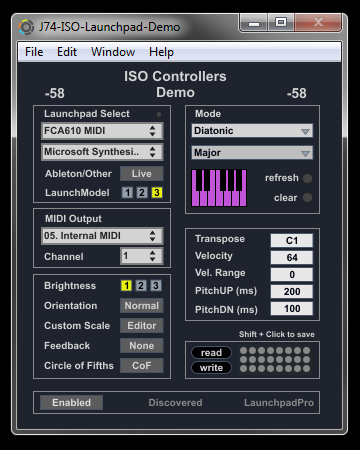Select first preset slot dot in grid
Screen dimensions: 360x450
coord(243,351)
